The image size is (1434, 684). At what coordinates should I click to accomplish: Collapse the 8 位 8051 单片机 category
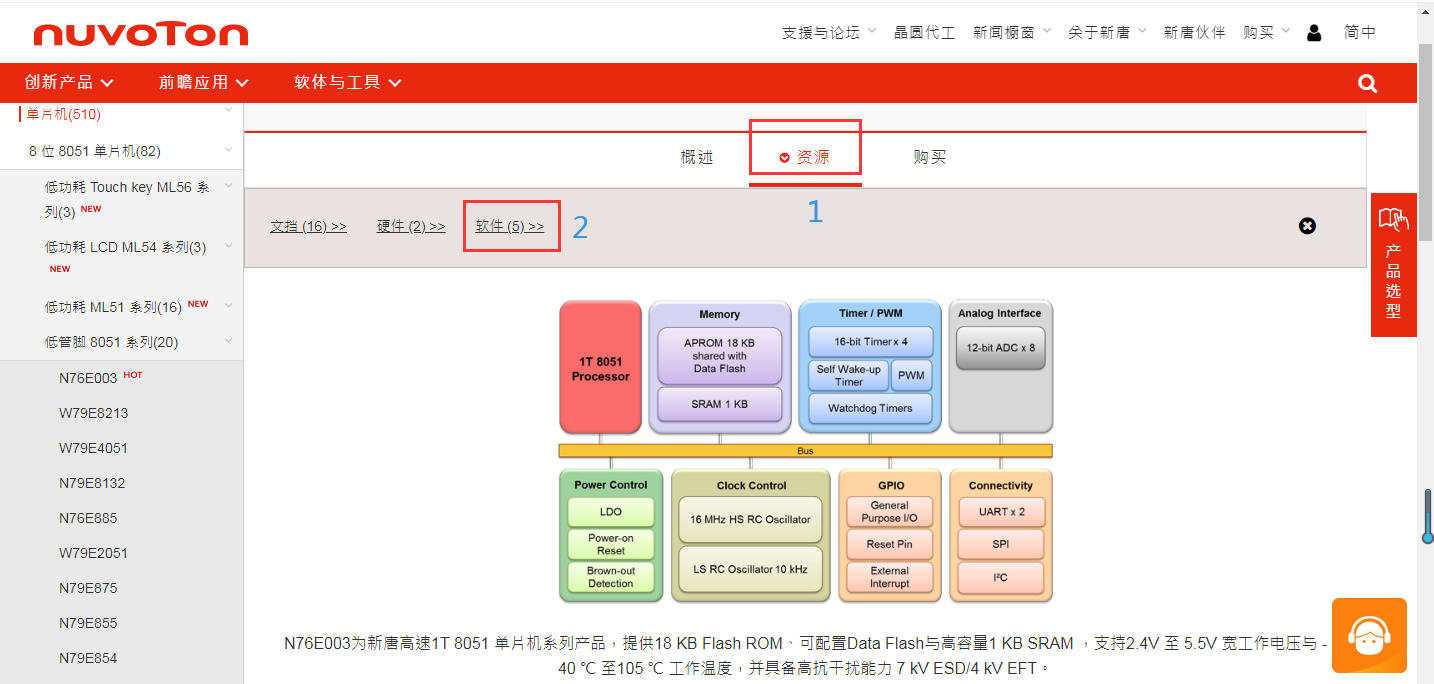pyautogui.click(x=228, y=150)
